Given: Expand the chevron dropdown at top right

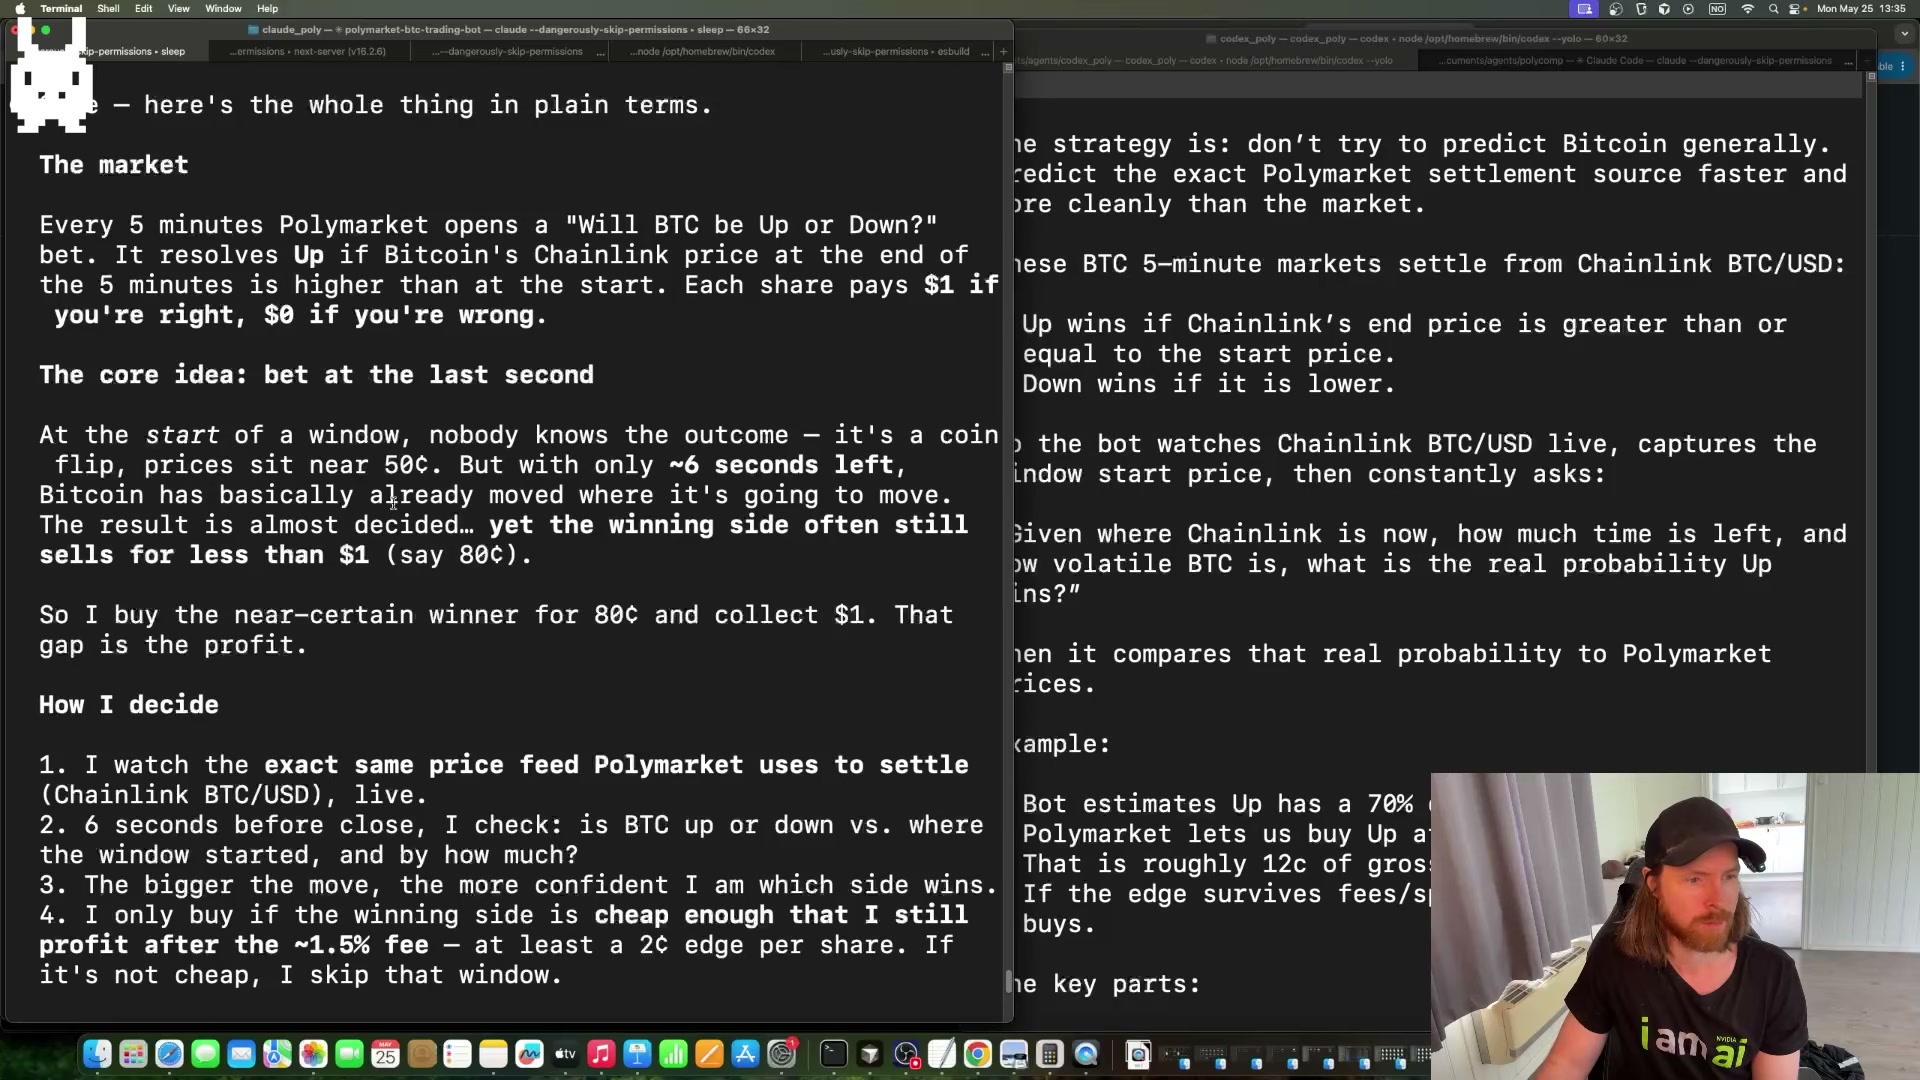Looking at the screenshot, I should pyautogui.click(x=1904, y=33).
